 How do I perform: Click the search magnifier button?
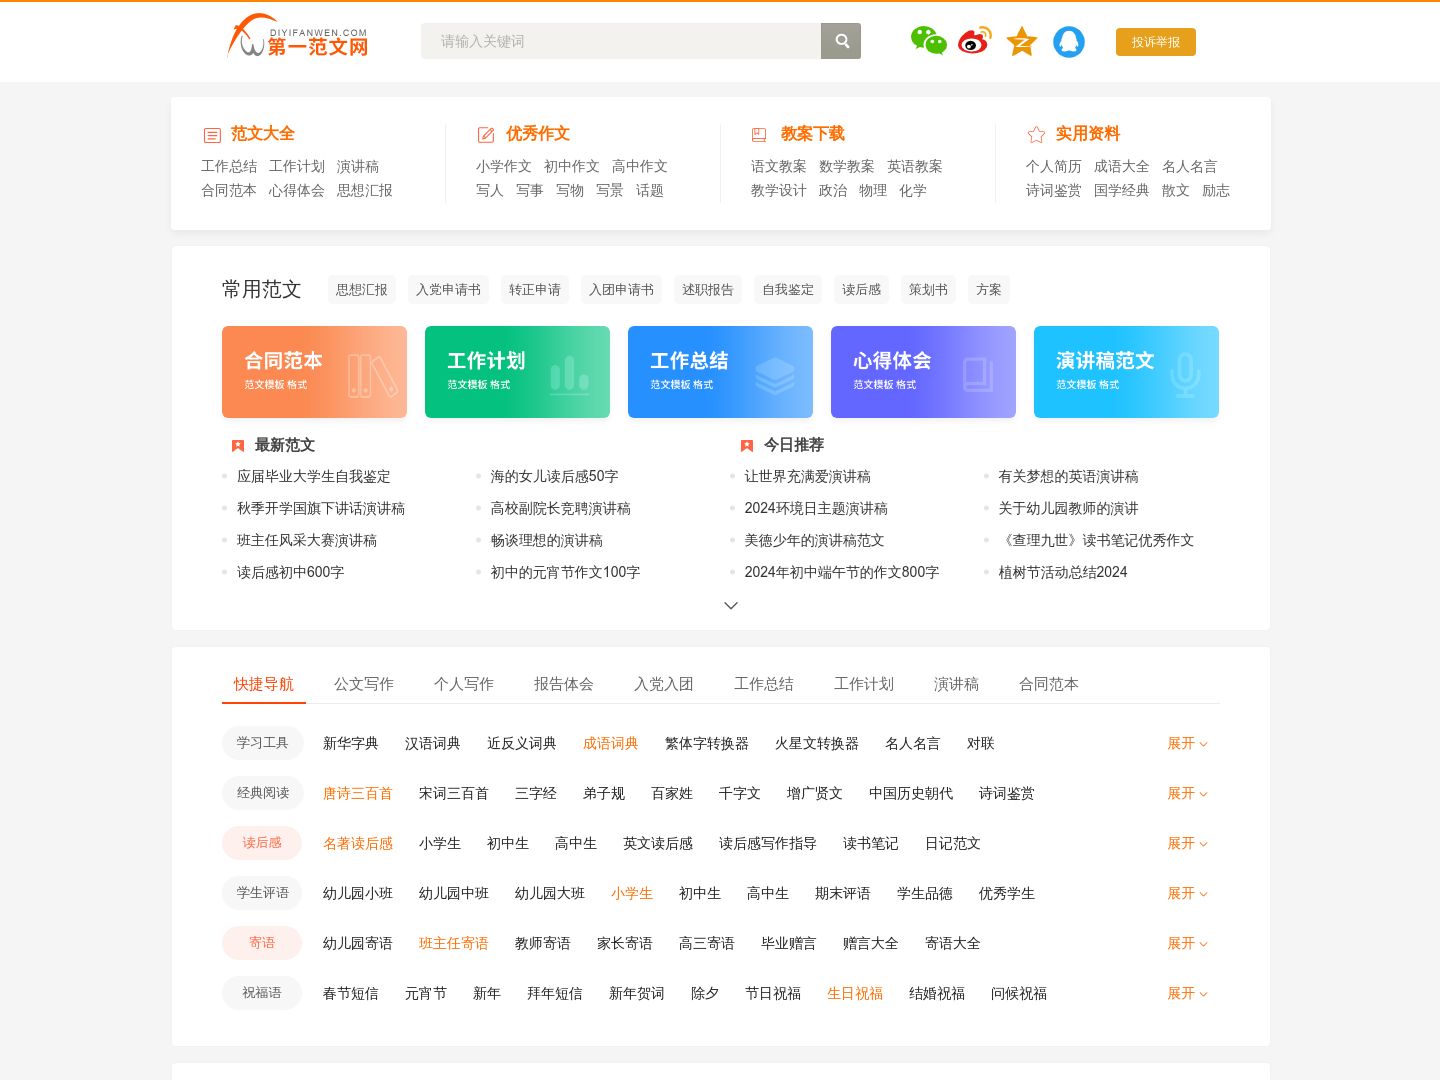click(841, 41)
